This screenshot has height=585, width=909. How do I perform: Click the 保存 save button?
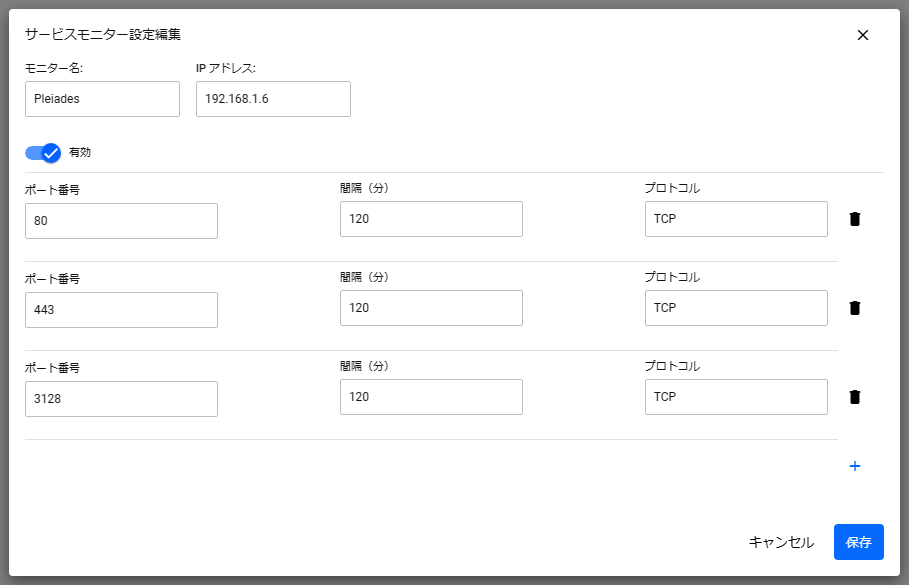click(858, 542)
